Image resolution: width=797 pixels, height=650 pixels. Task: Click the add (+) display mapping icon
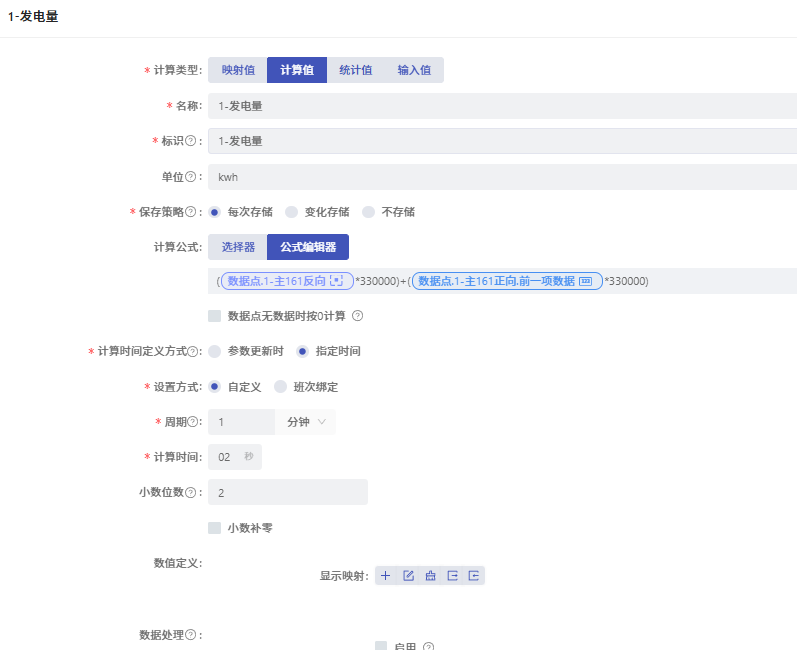click(x=386, y=576)
